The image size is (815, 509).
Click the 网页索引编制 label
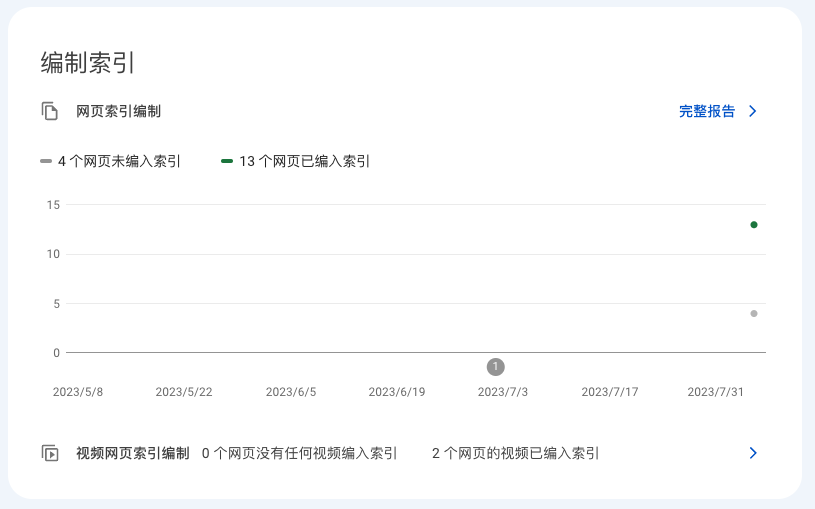coord(118,111)
